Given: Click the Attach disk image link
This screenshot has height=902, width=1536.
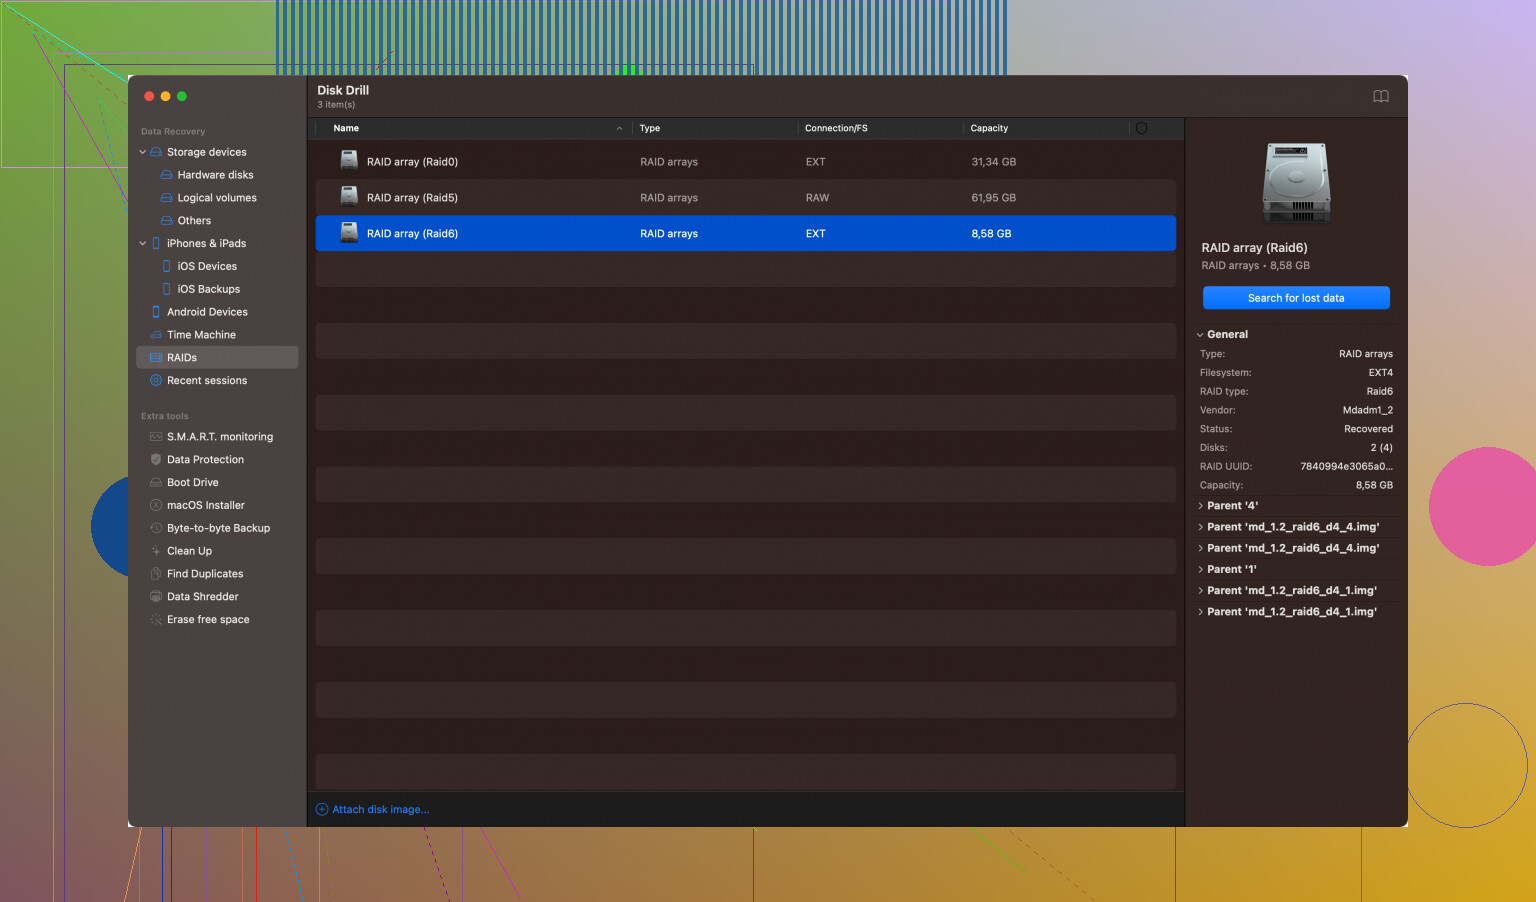Looking at the screenshot, I should click(x=379, y=810).
